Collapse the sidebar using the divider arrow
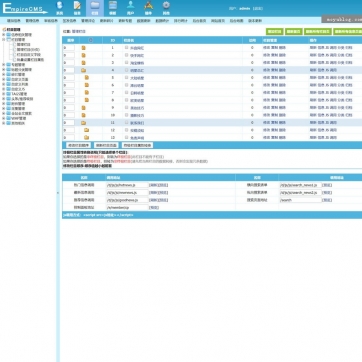362x362 pixels. (58, 193)
